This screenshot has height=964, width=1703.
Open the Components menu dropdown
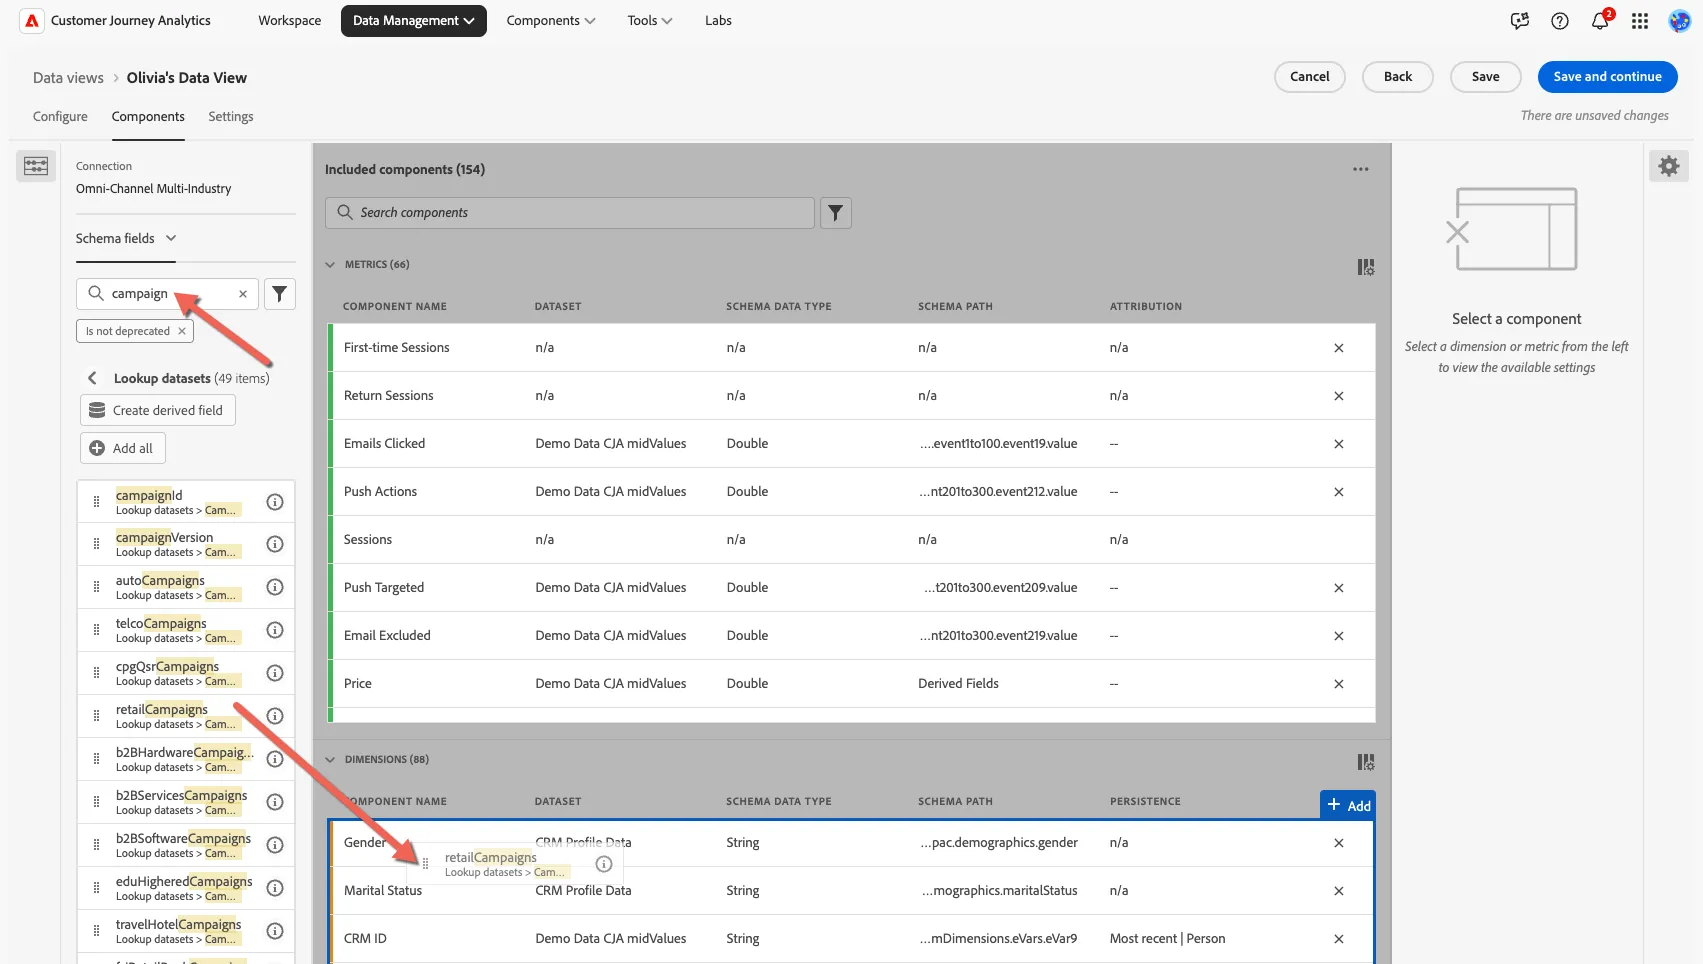pyautogui.click(x=550, y=21)
